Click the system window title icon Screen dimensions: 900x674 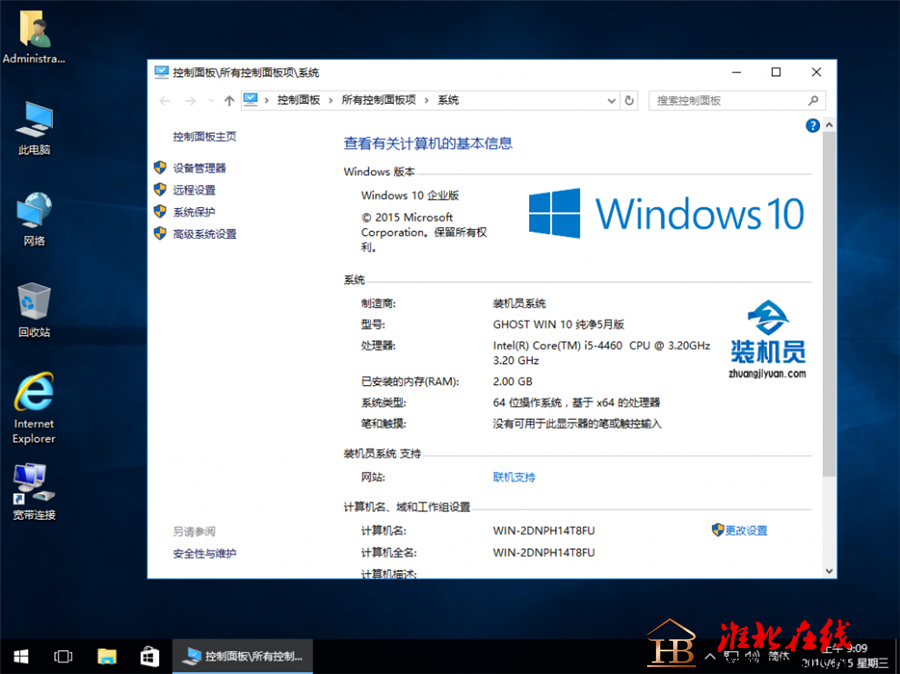(x=161, y=72)
